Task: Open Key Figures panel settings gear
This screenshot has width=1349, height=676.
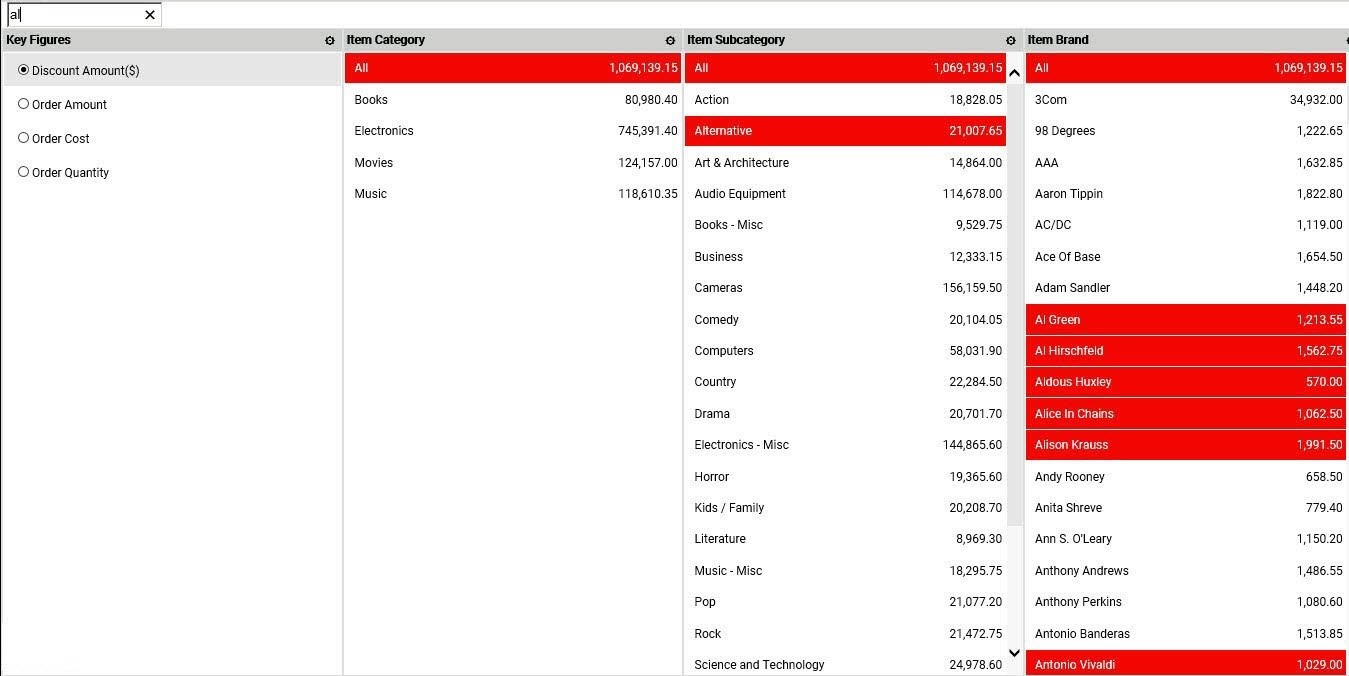Action: [330, 41]
